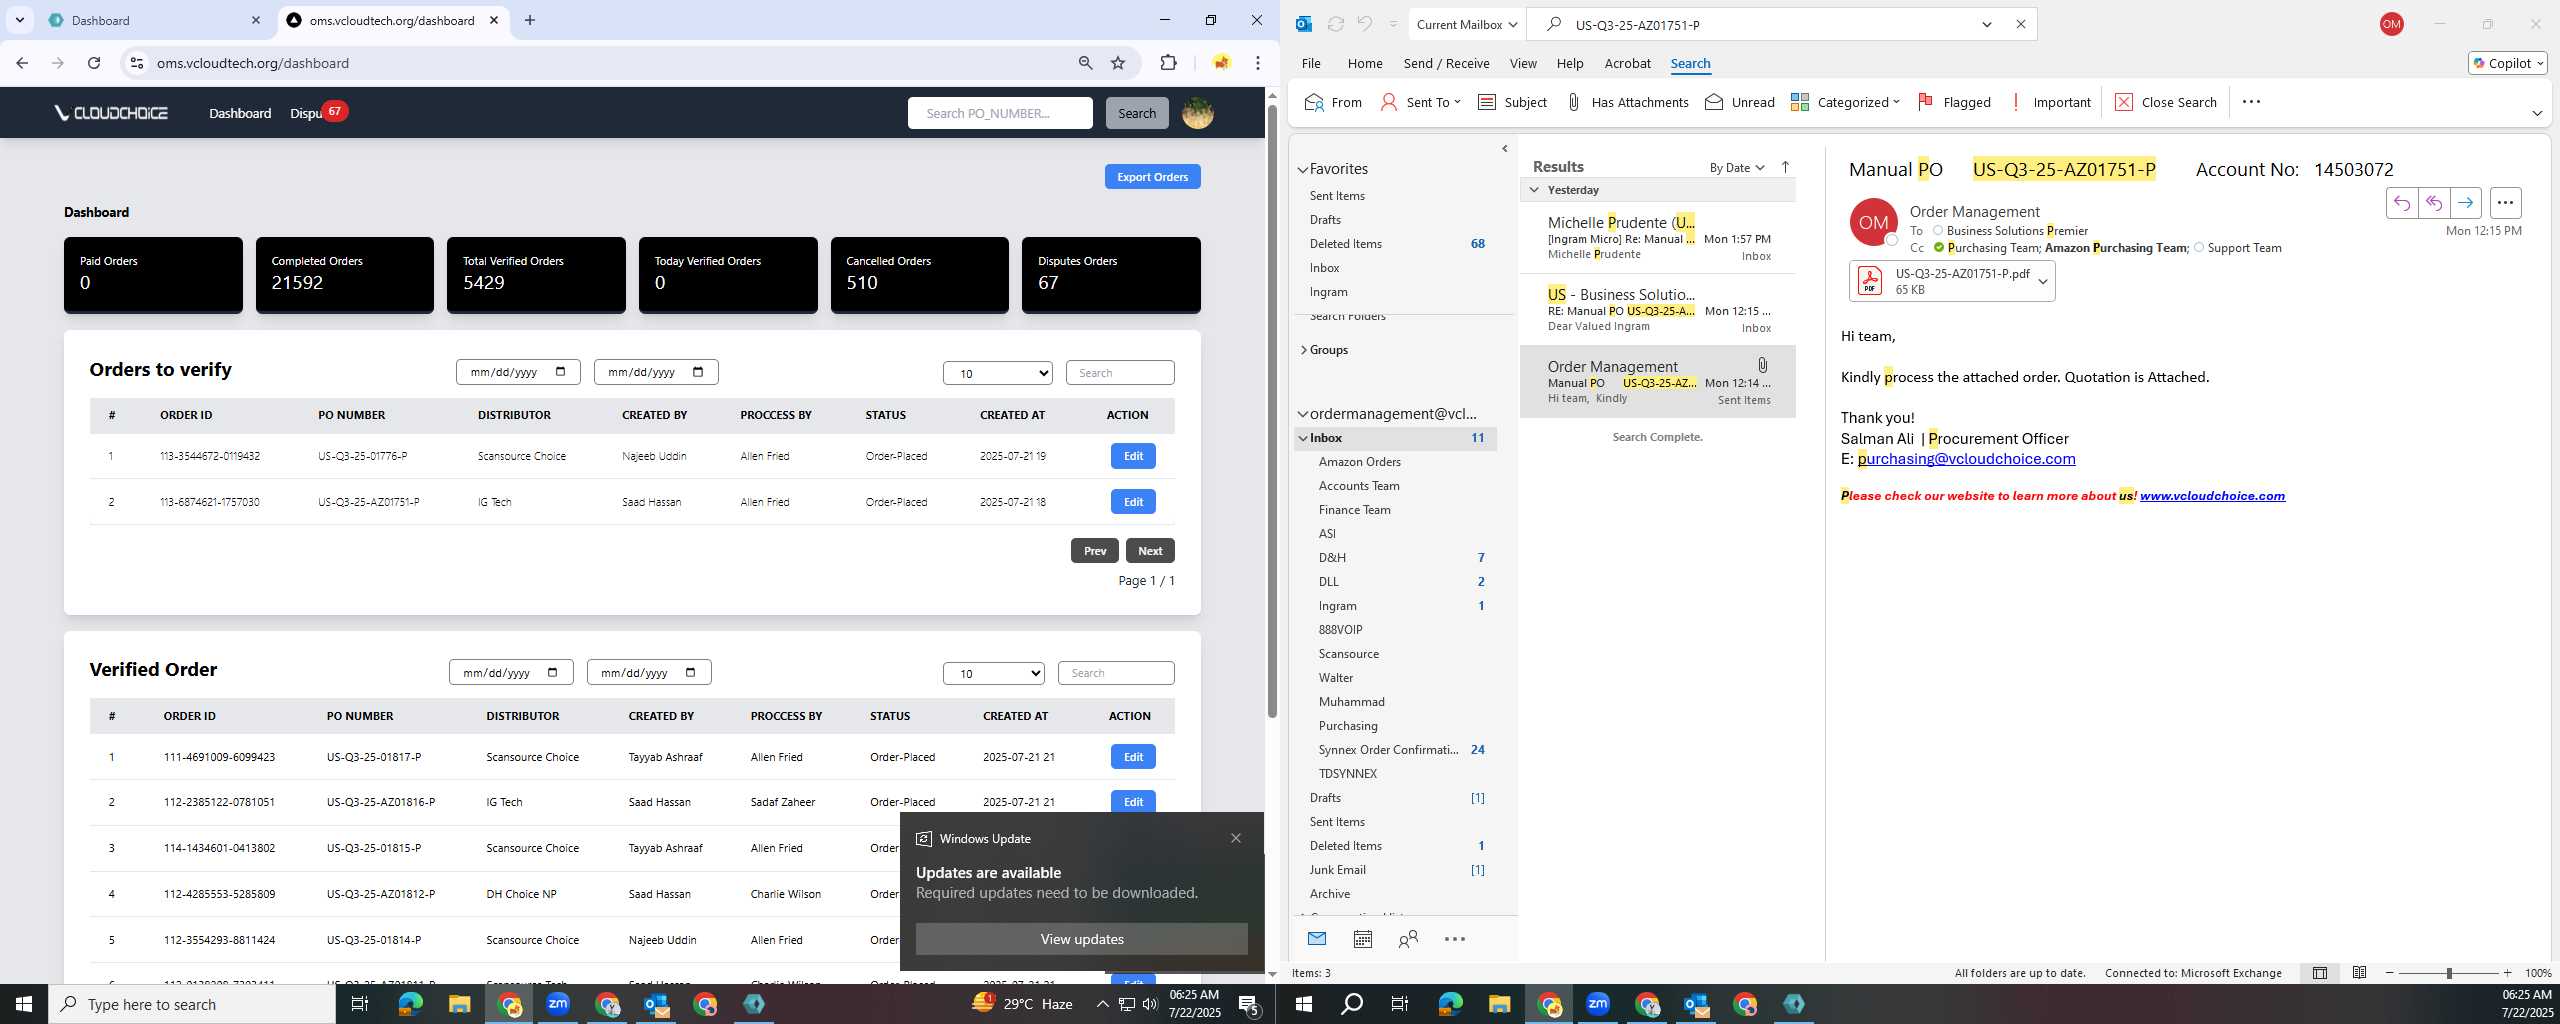Toggle Unread filter in Outlook search
The image size is (2560, 1024).
pos(1740,102)
